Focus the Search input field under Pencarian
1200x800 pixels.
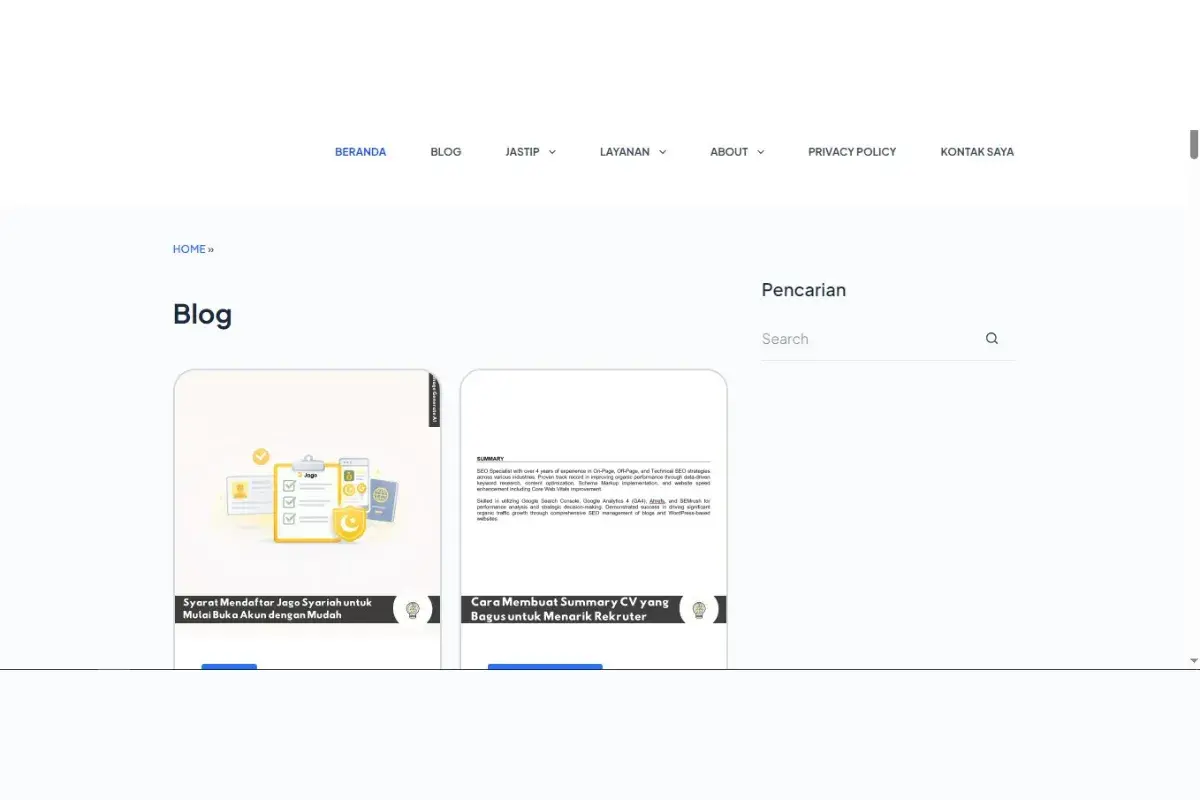click(865, 339)
